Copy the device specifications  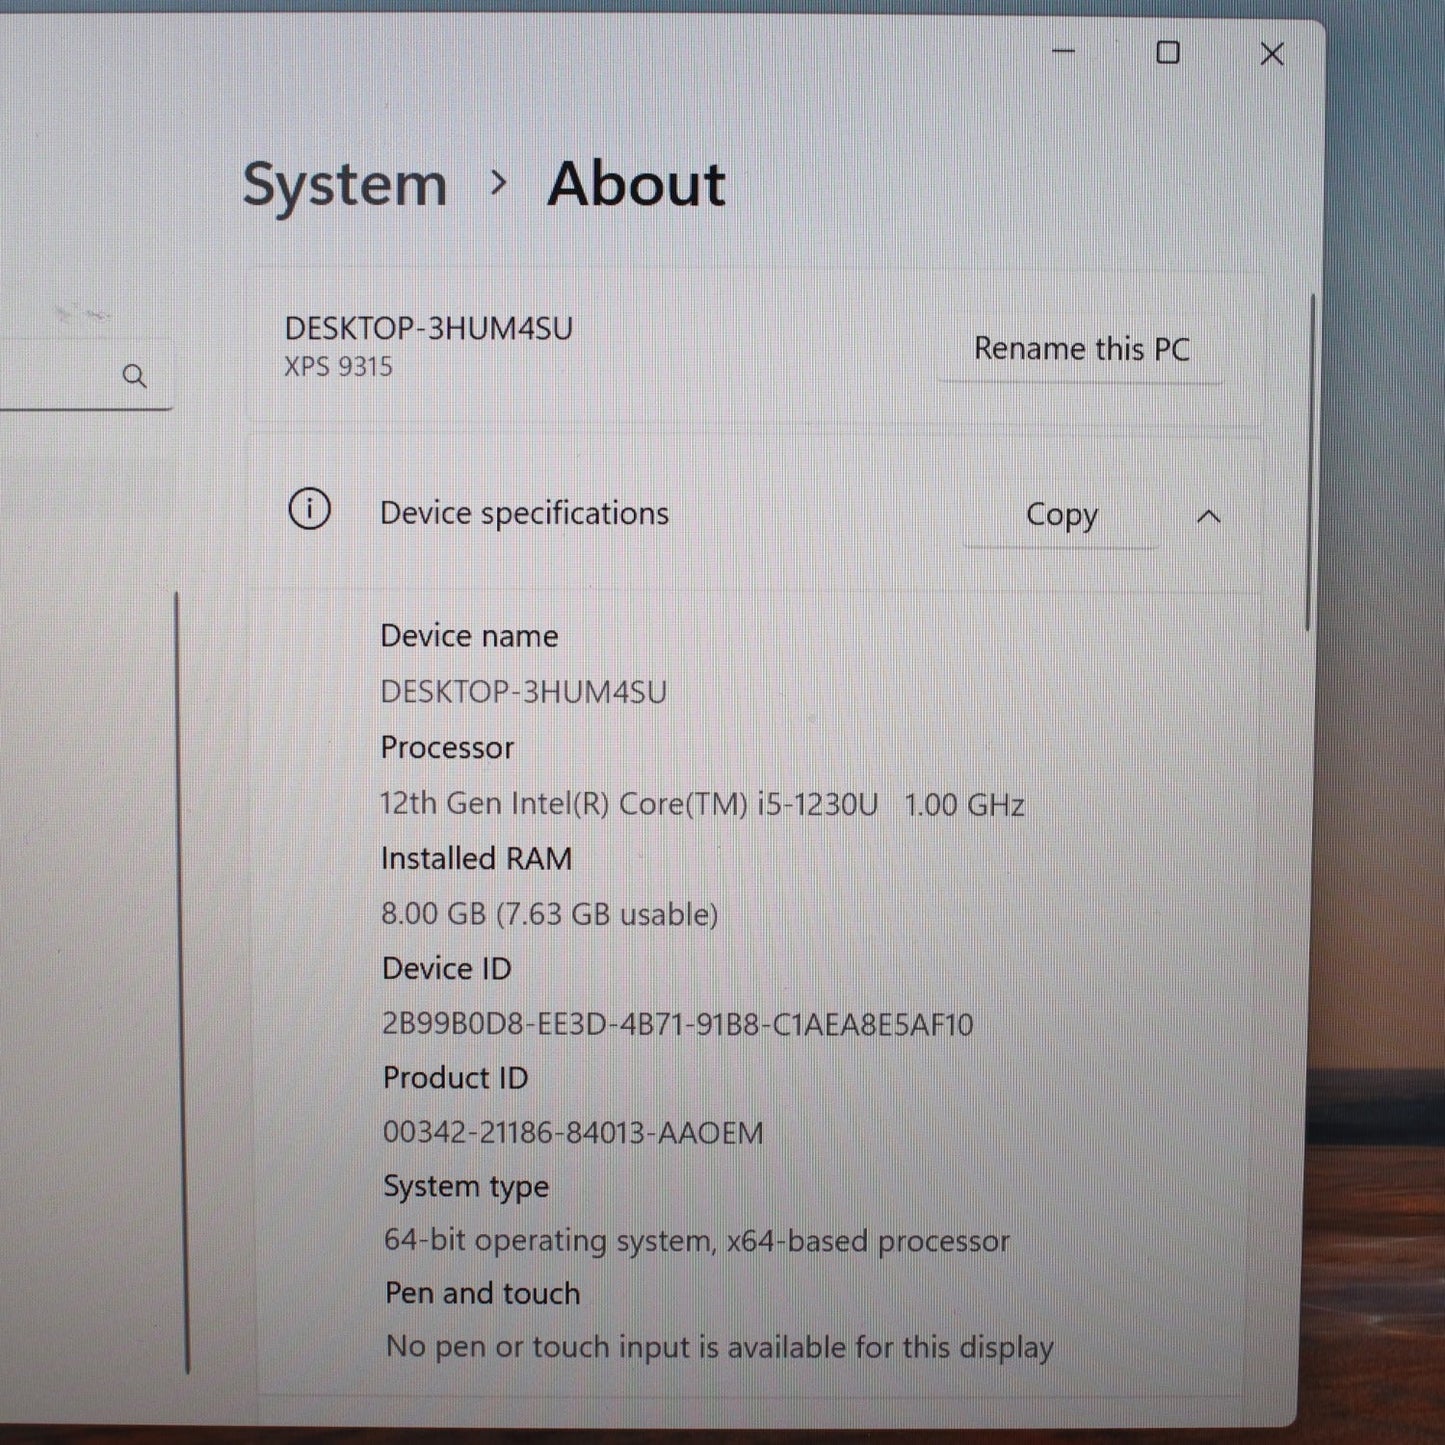coord(1061,515)
